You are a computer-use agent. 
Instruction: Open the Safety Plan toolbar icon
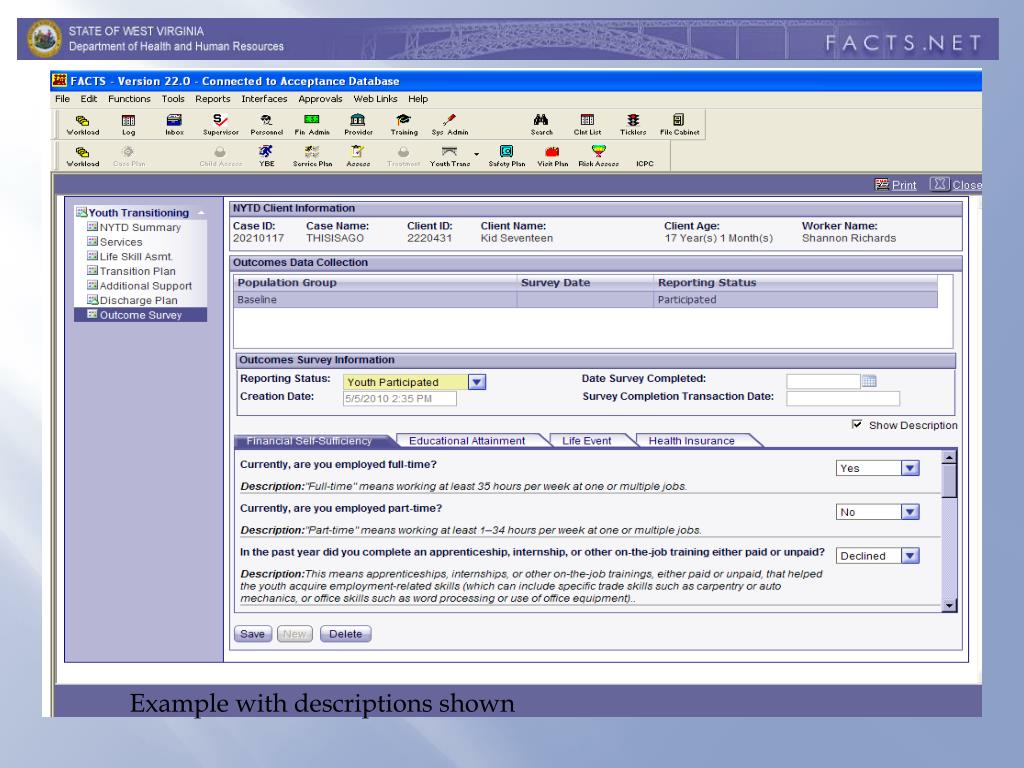507,156
